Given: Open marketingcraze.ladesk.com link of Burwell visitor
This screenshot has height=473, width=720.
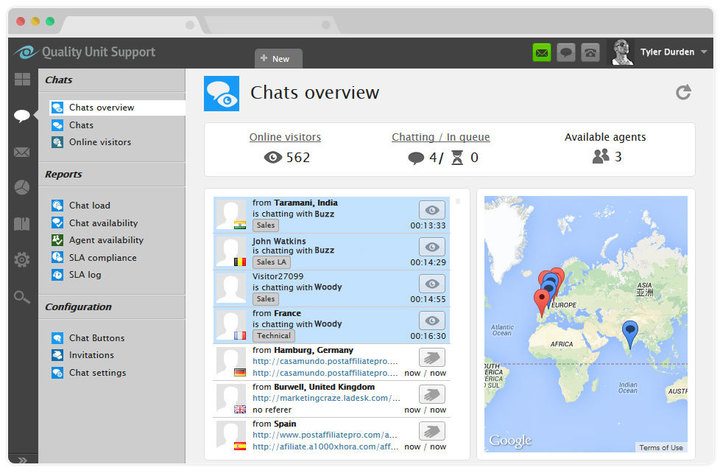Looking at the screenshot, I should (x=326, y=398).
